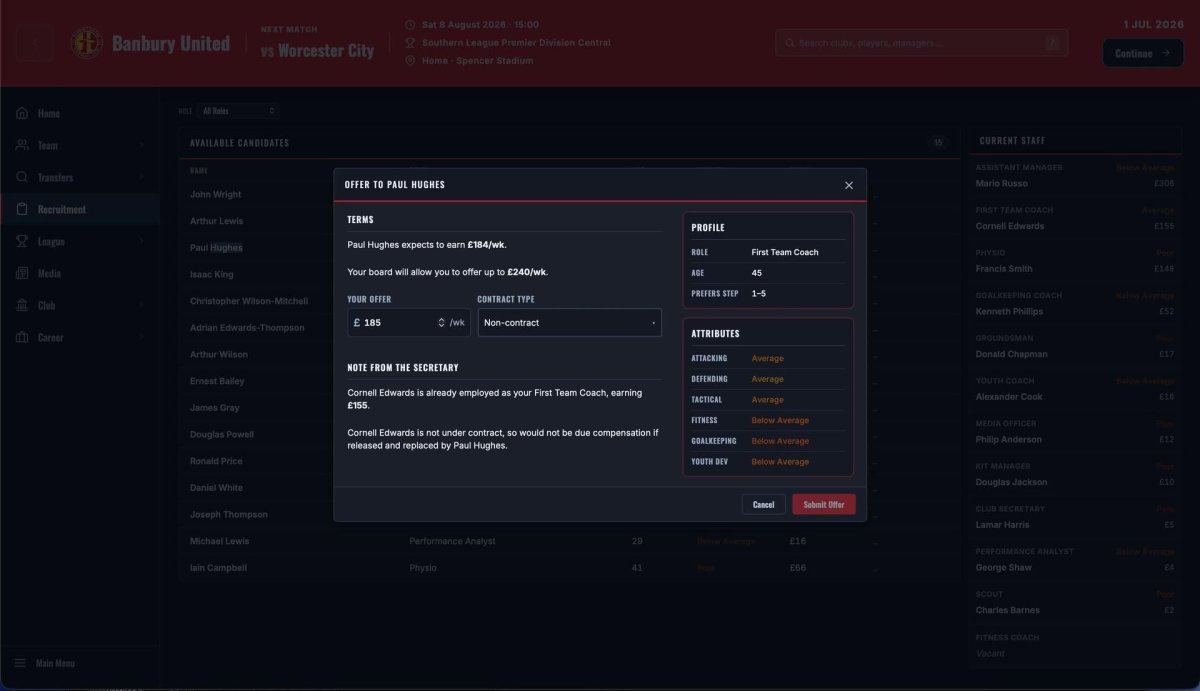The width and height of the screenshot is (1200, 691).
Task: Expand the Transfers menu chevron
Action: [x=141, y=177]
